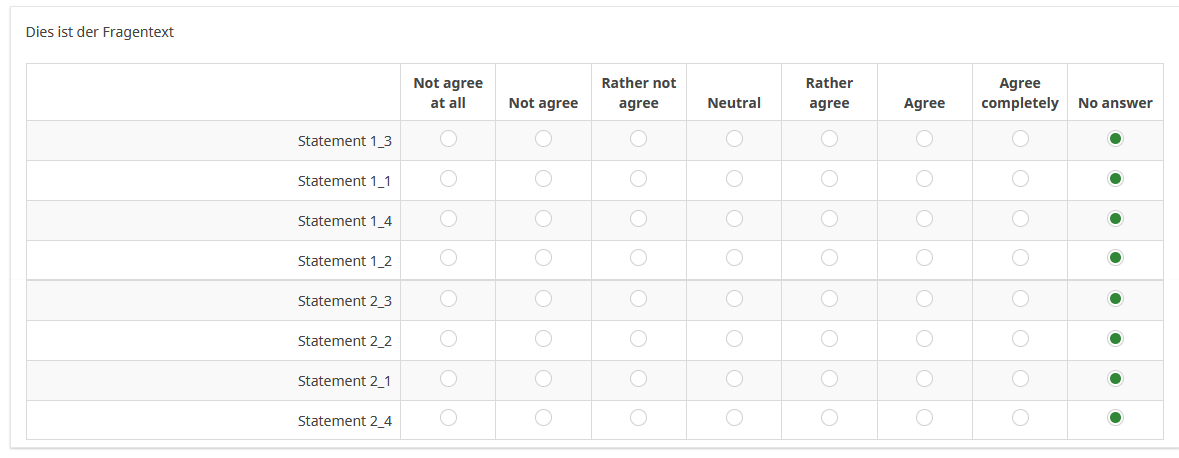The image size is (1179, 458).
Task: Choose 'Not agree at all' for Statement 2_2
Action: [x=448, y=339]
